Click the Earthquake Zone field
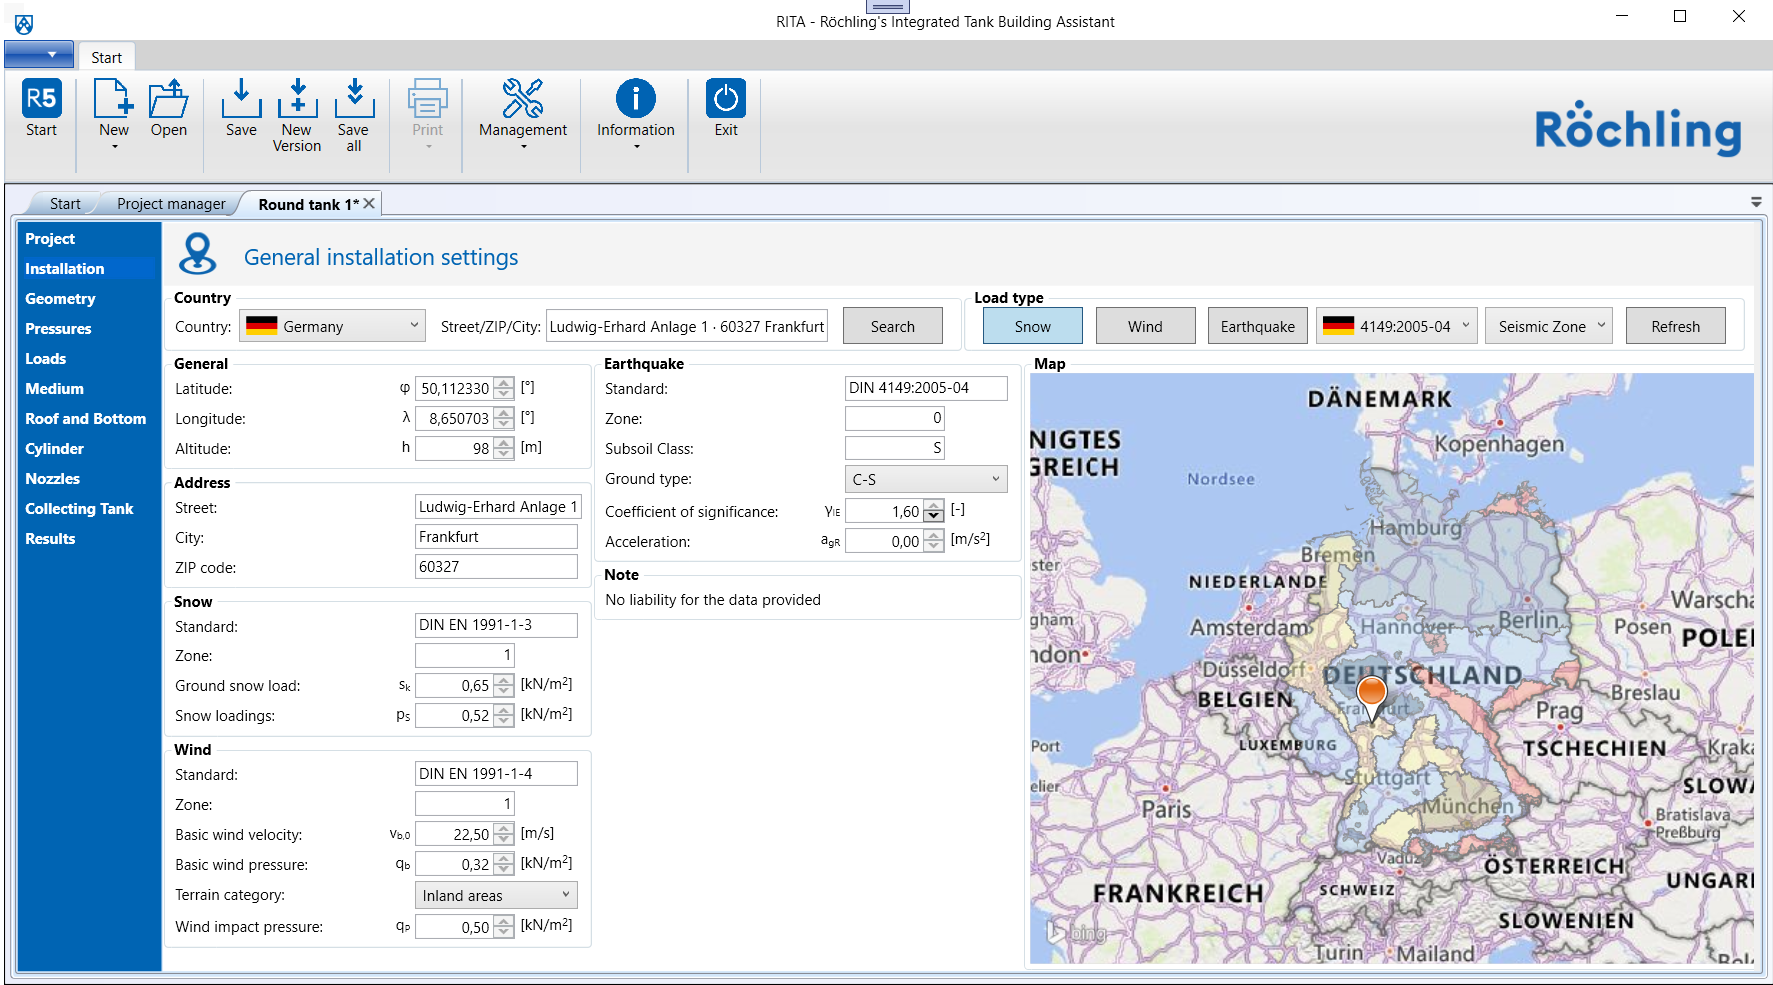This screenshot has height=985, width=1773. click(x=895, y=418)
